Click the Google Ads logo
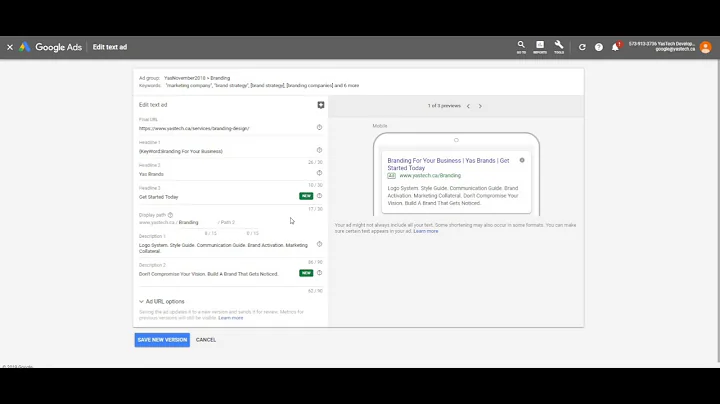This screenshot has width=720, height=404. click(51, 47)
